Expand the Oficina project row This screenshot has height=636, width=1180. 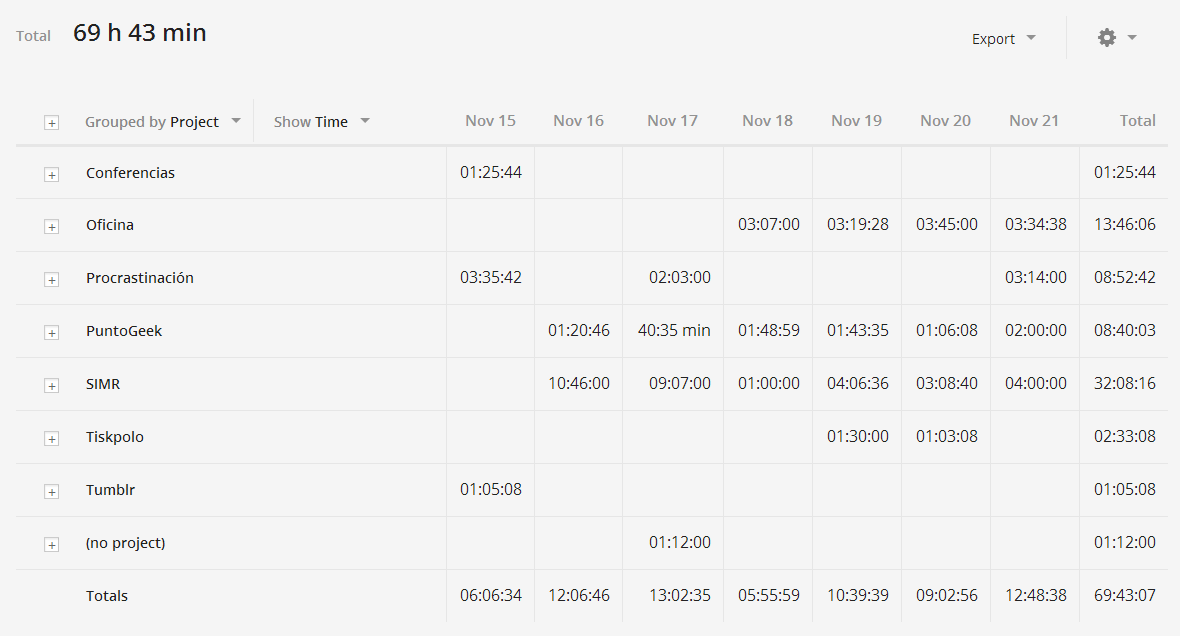pyautogui.click(x=51, y=227)
